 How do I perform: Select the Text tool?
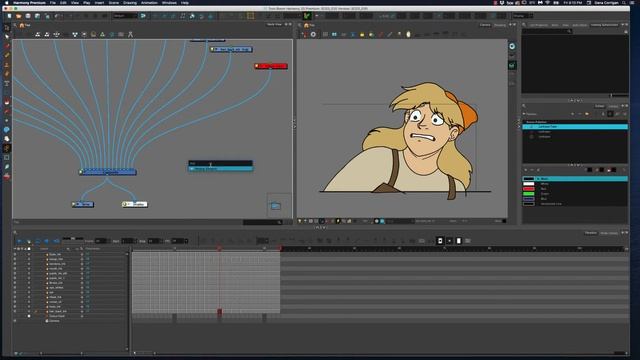click(x=7, y=83)
